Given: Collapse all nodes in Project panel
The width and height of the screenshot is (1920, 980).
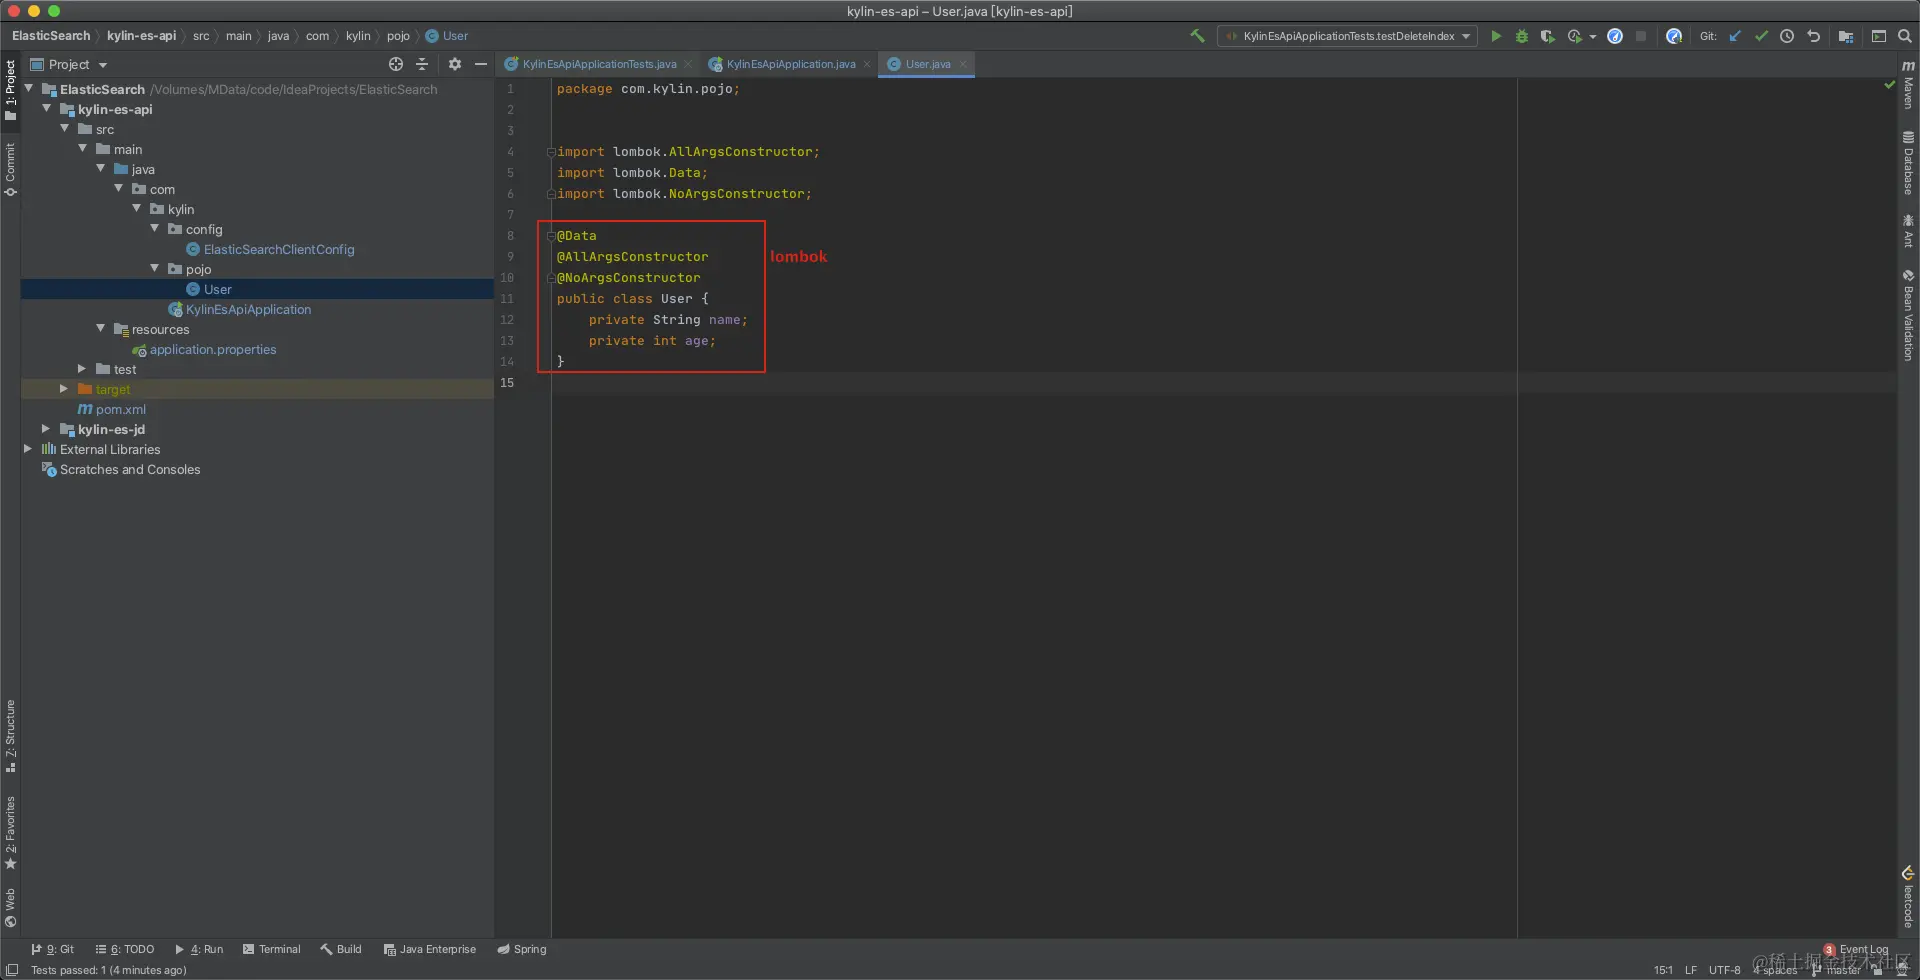Looking at the screenshot, I should (422, 64).
